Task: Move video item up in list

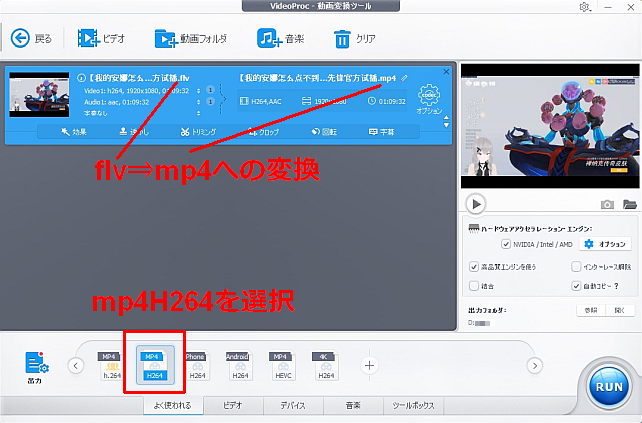Action: click(x=446, y=118)
